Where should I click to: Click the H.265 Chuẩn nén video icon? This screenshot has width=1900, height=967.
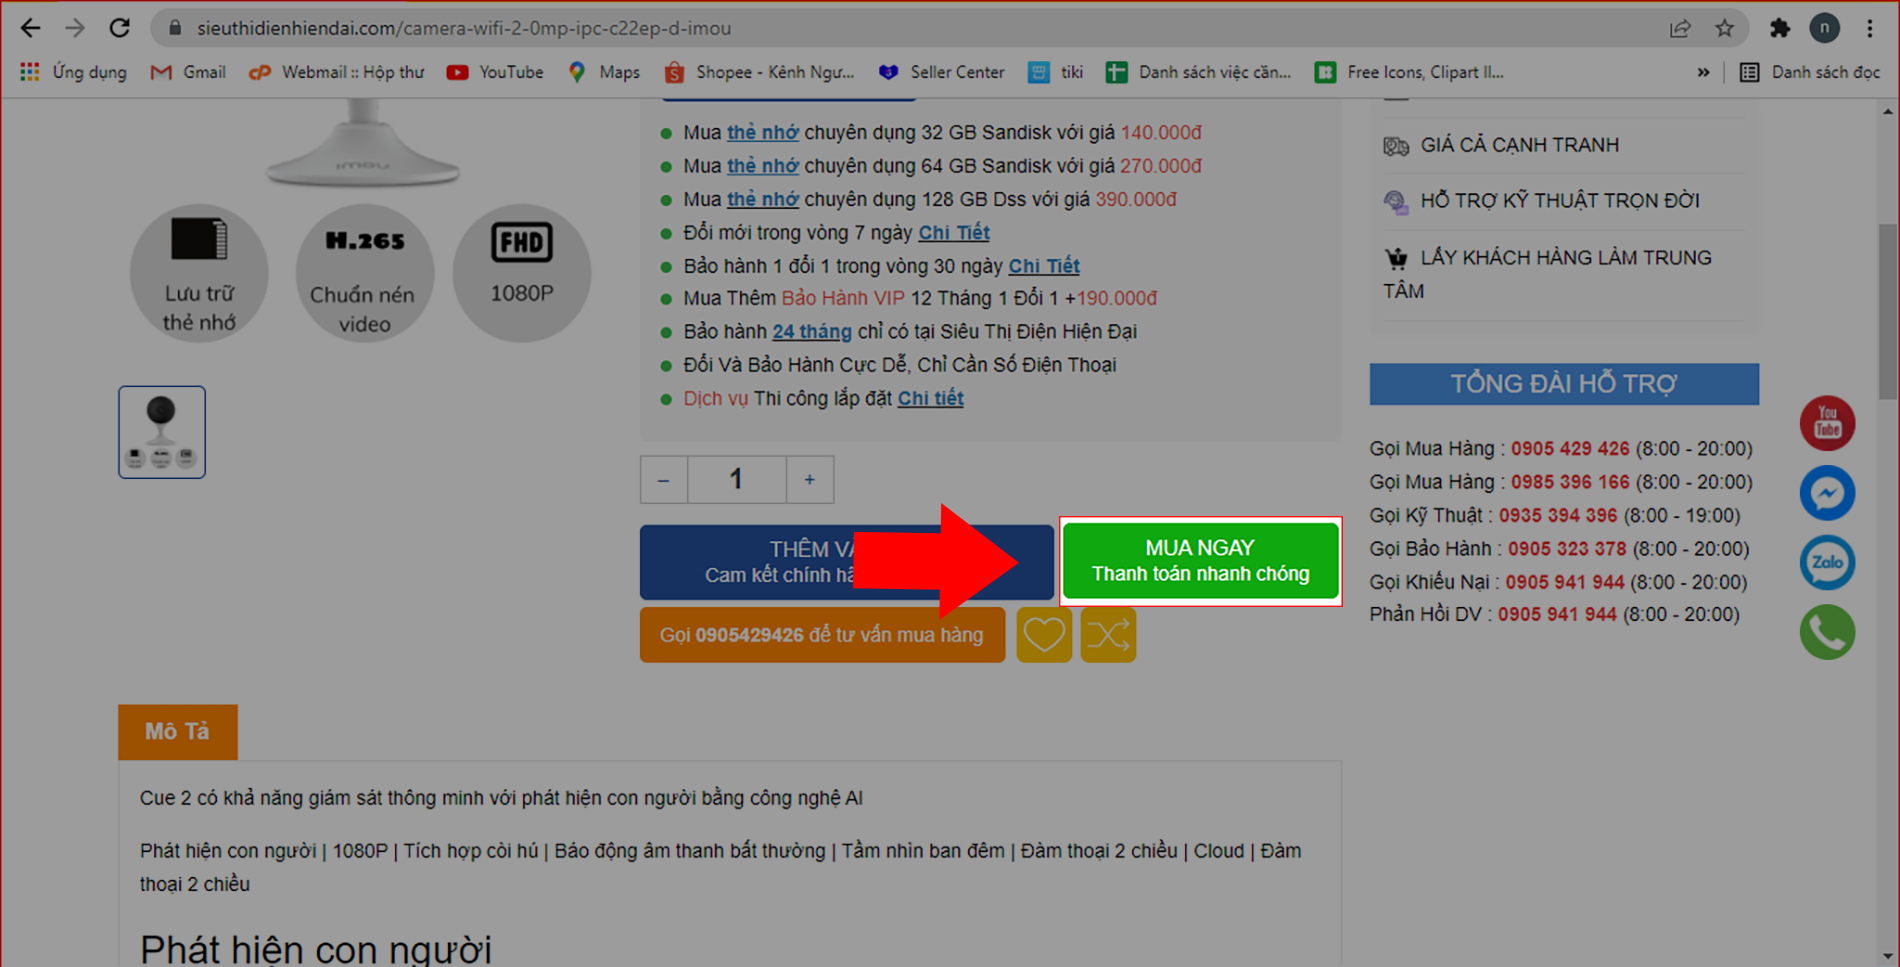click(x=364, y=273)
